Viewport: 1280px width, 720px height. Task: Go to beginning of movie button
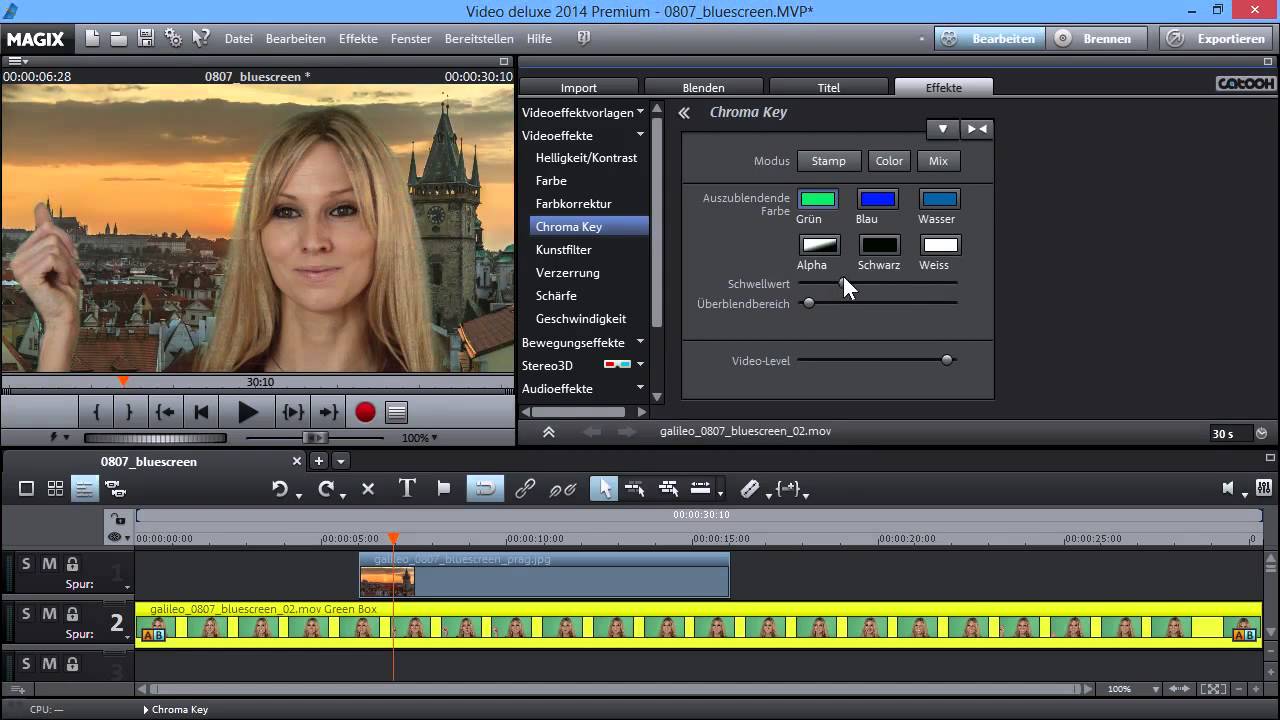(x=201, y=412)
